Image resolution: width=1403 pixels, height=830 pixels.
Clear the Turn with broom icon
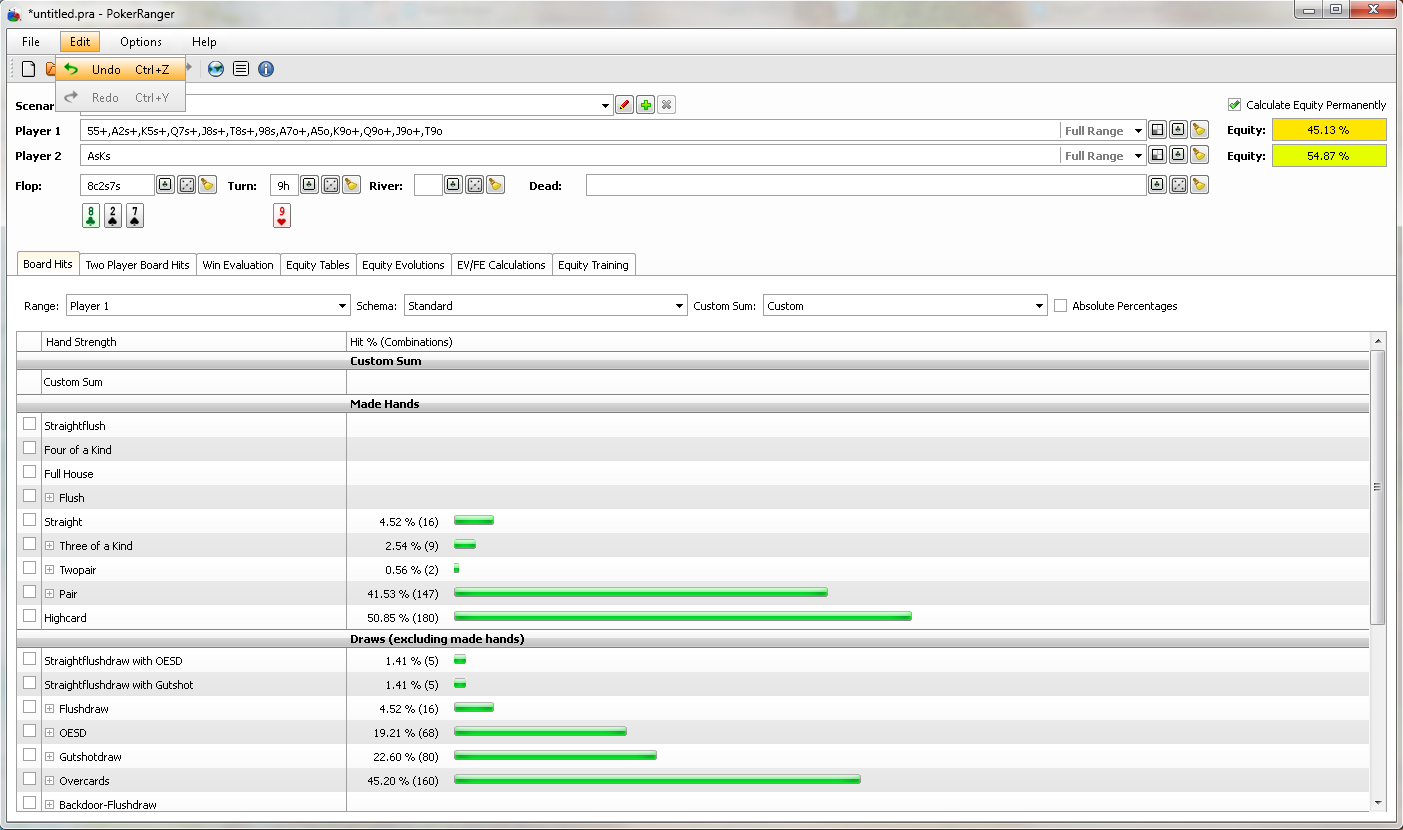351,185
